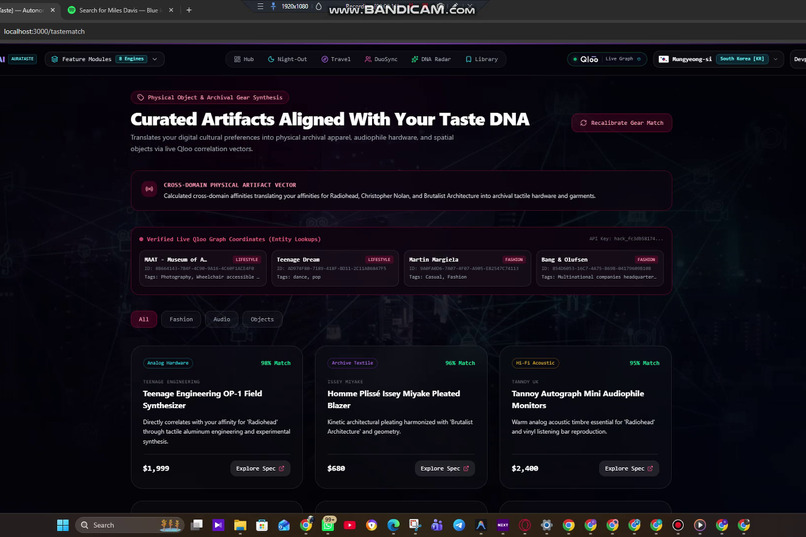This screenshot has width=806, height=537.
Task: Open the NEXT app taskbar icon
Action: click(503, 525)
